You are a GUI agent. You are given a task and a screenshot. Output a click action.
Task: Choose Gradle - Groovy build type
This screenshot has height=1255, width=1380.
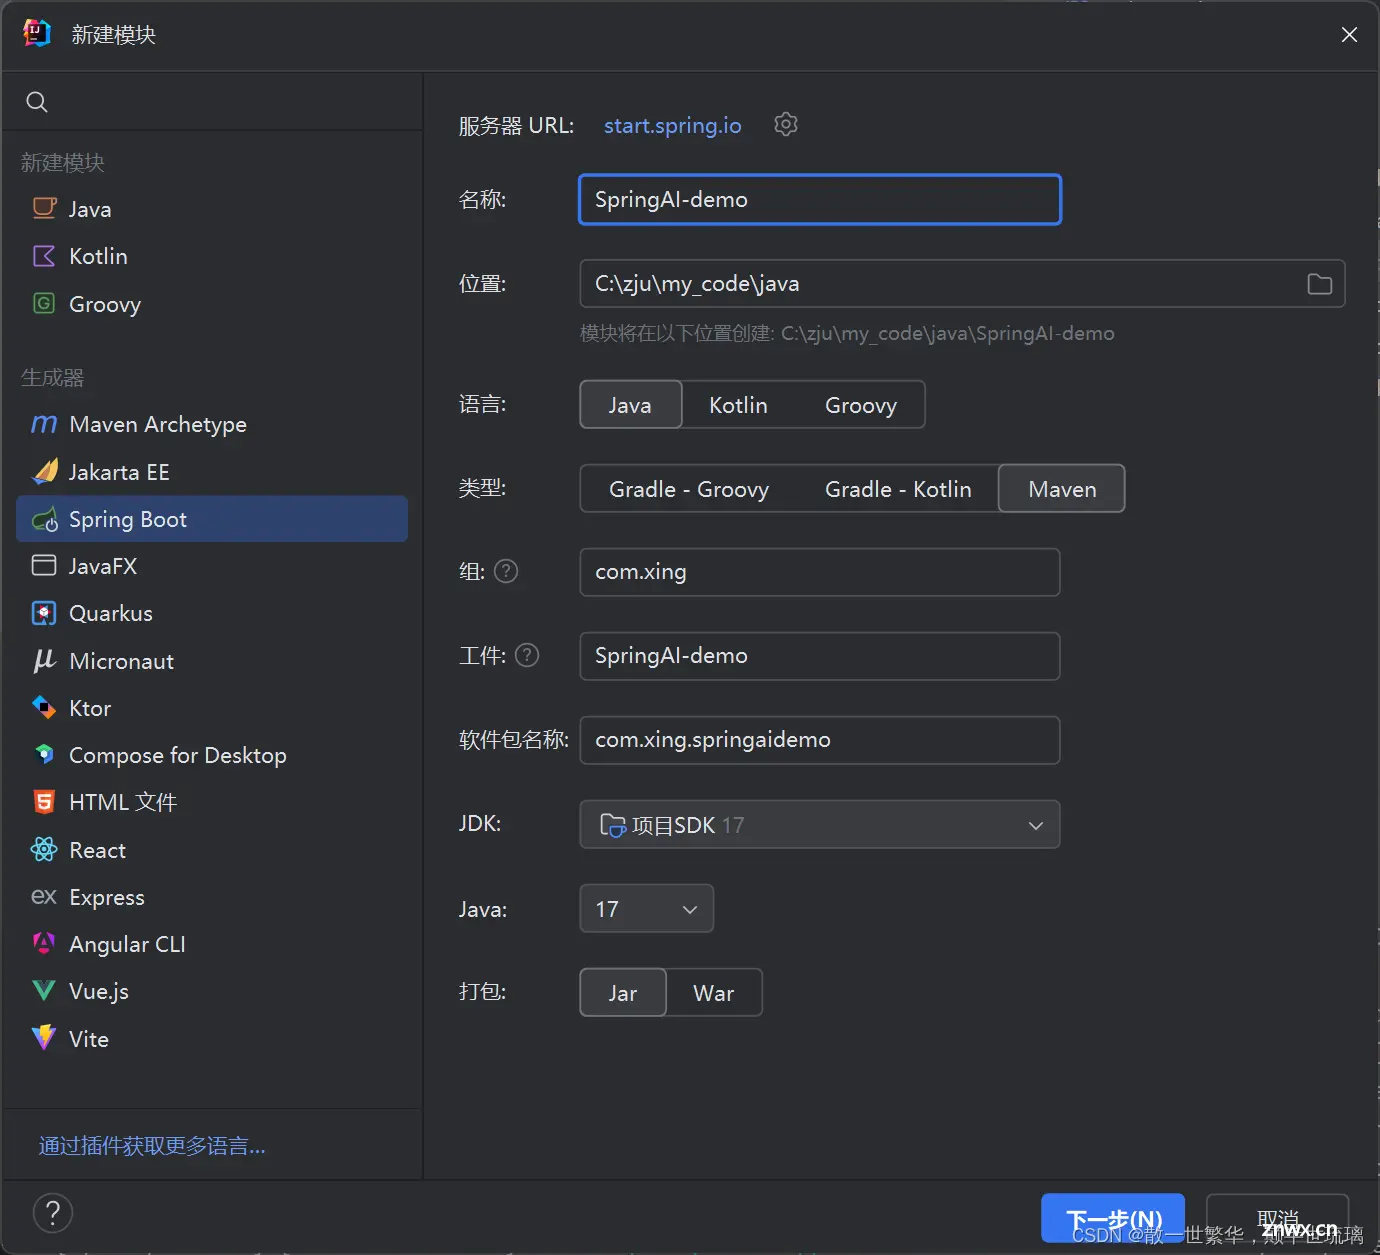click(689, 489)
